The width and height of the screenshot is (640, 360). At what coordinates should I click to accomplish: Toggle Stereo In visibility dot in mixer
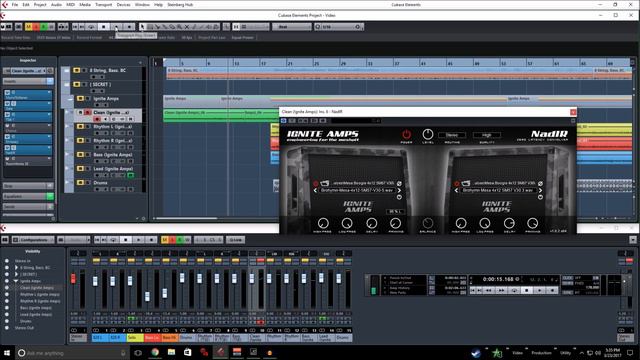pyautogui.click(x=7, y=261)
